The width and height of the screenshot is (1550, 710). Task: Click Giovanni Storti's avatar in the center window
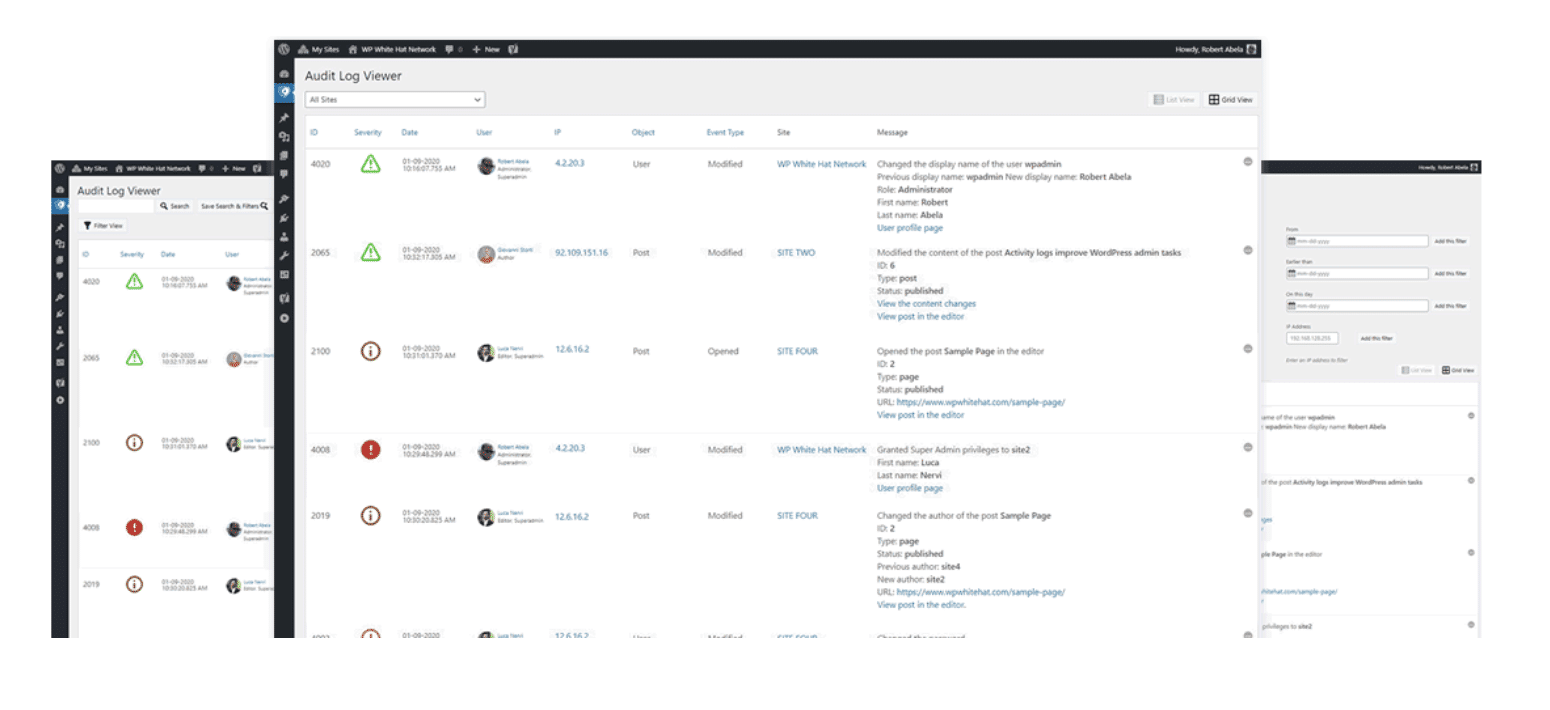(x=486, y=253)
